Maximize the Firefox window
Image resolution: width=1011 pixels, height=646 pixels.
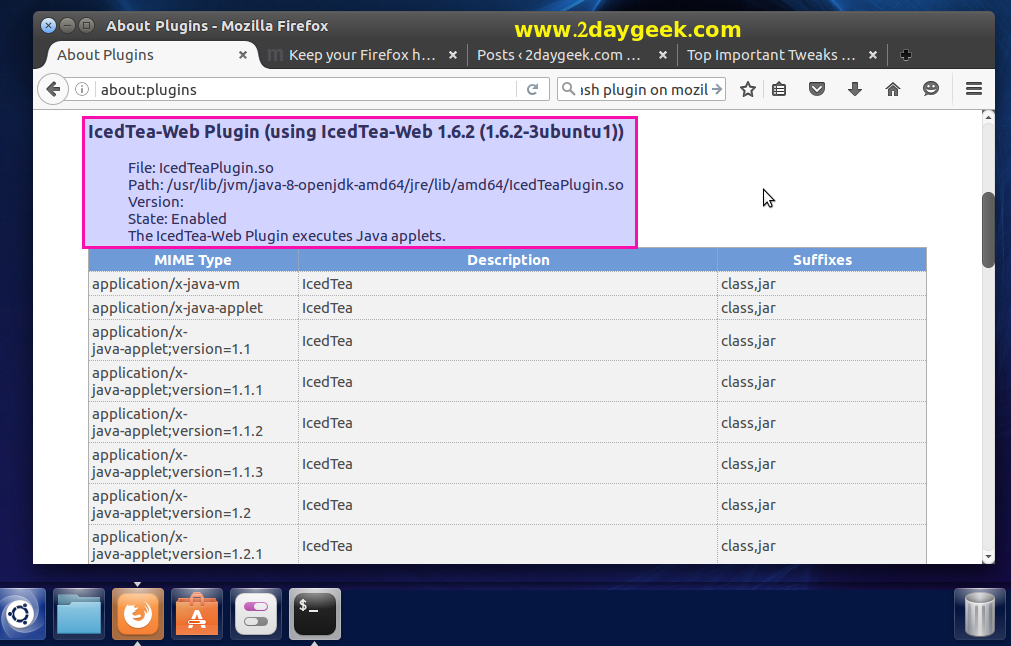click(86, 26)
